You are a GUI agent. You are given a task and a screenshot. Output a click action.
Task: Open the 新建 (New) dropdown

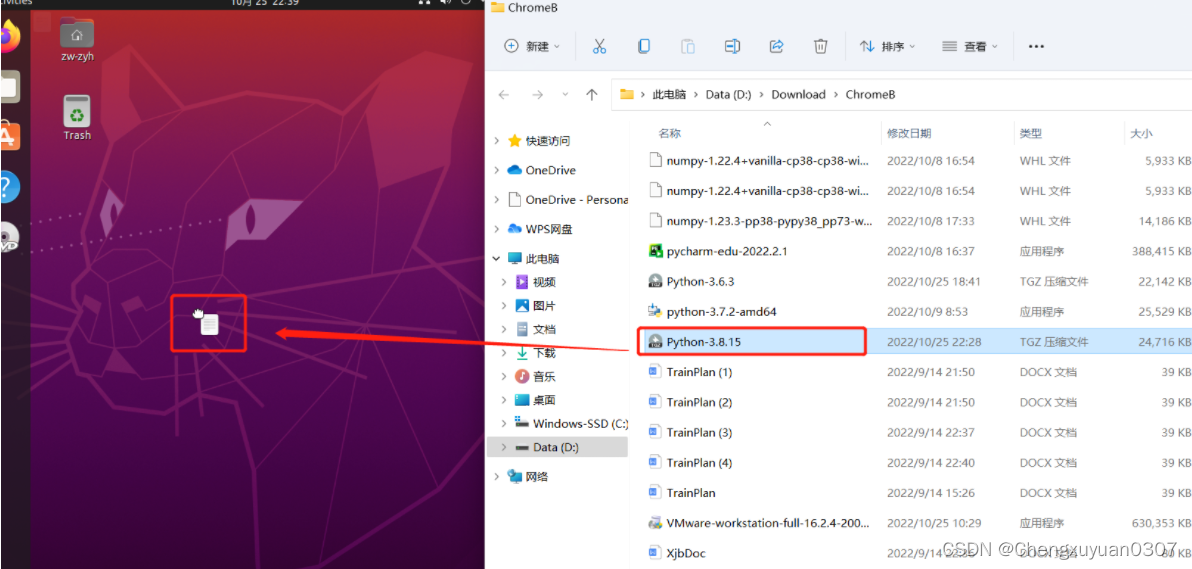532,46
